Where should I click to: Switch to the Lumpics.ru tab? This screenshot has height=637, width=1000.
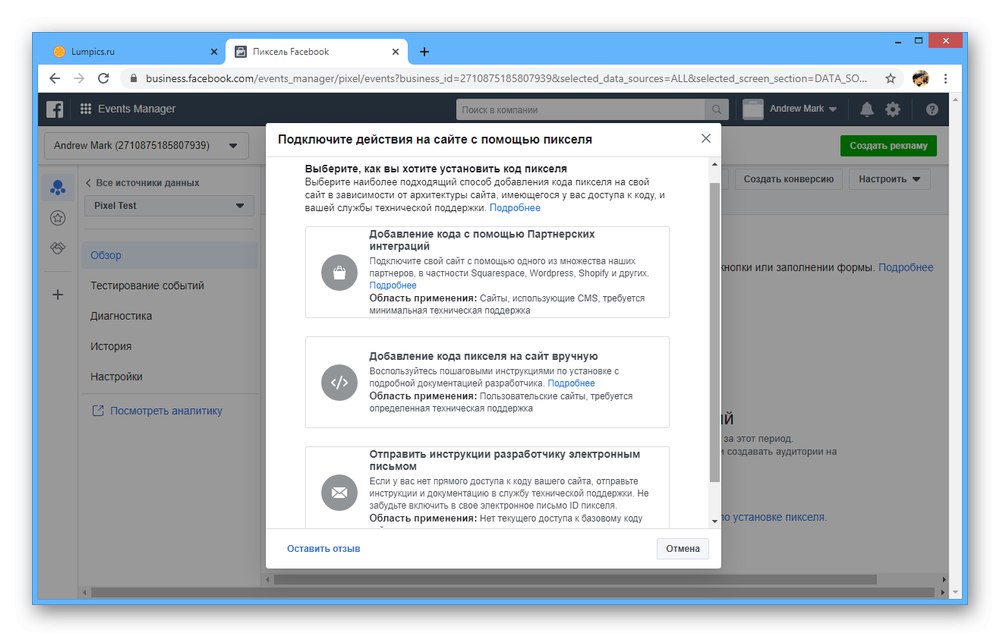[x=134, y=52]
